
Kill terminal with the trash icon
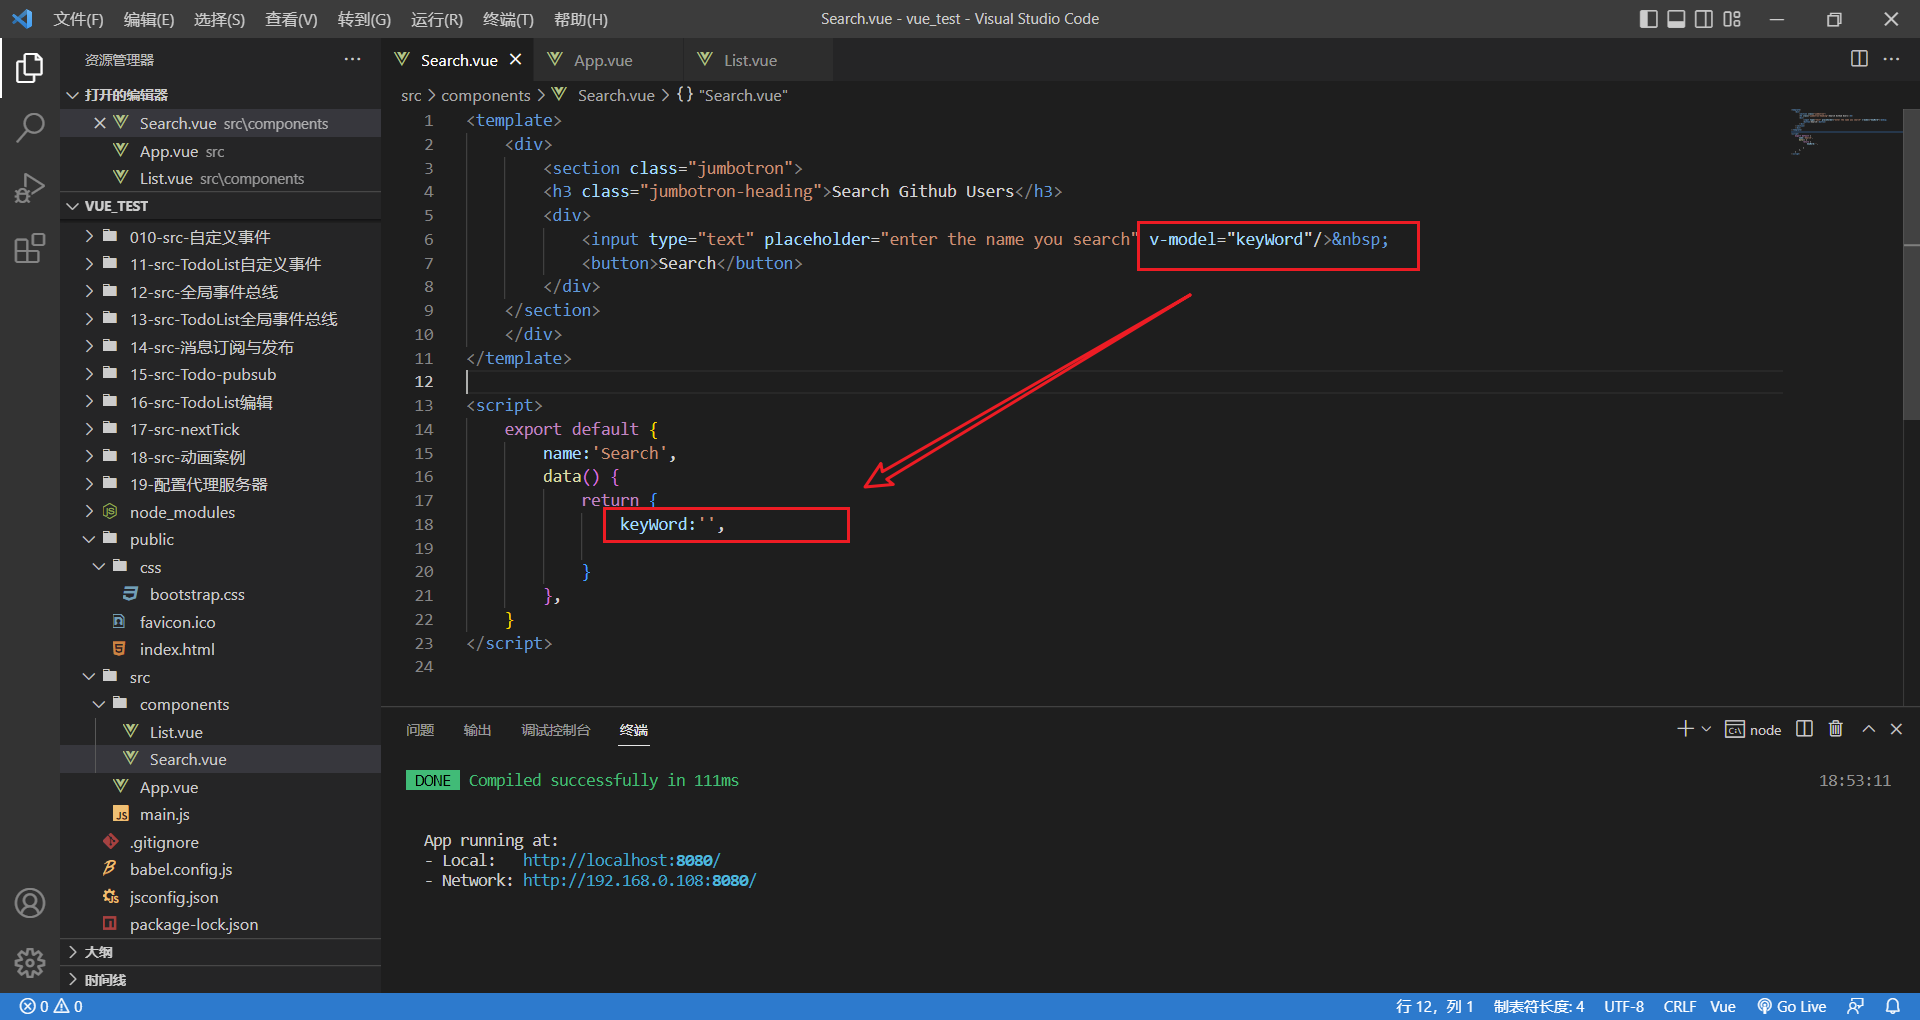[1835, 729]
